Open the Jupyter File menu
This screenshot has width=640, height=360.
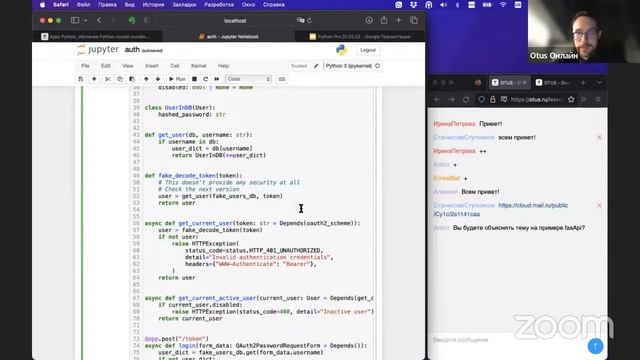(x=85, y=66)
